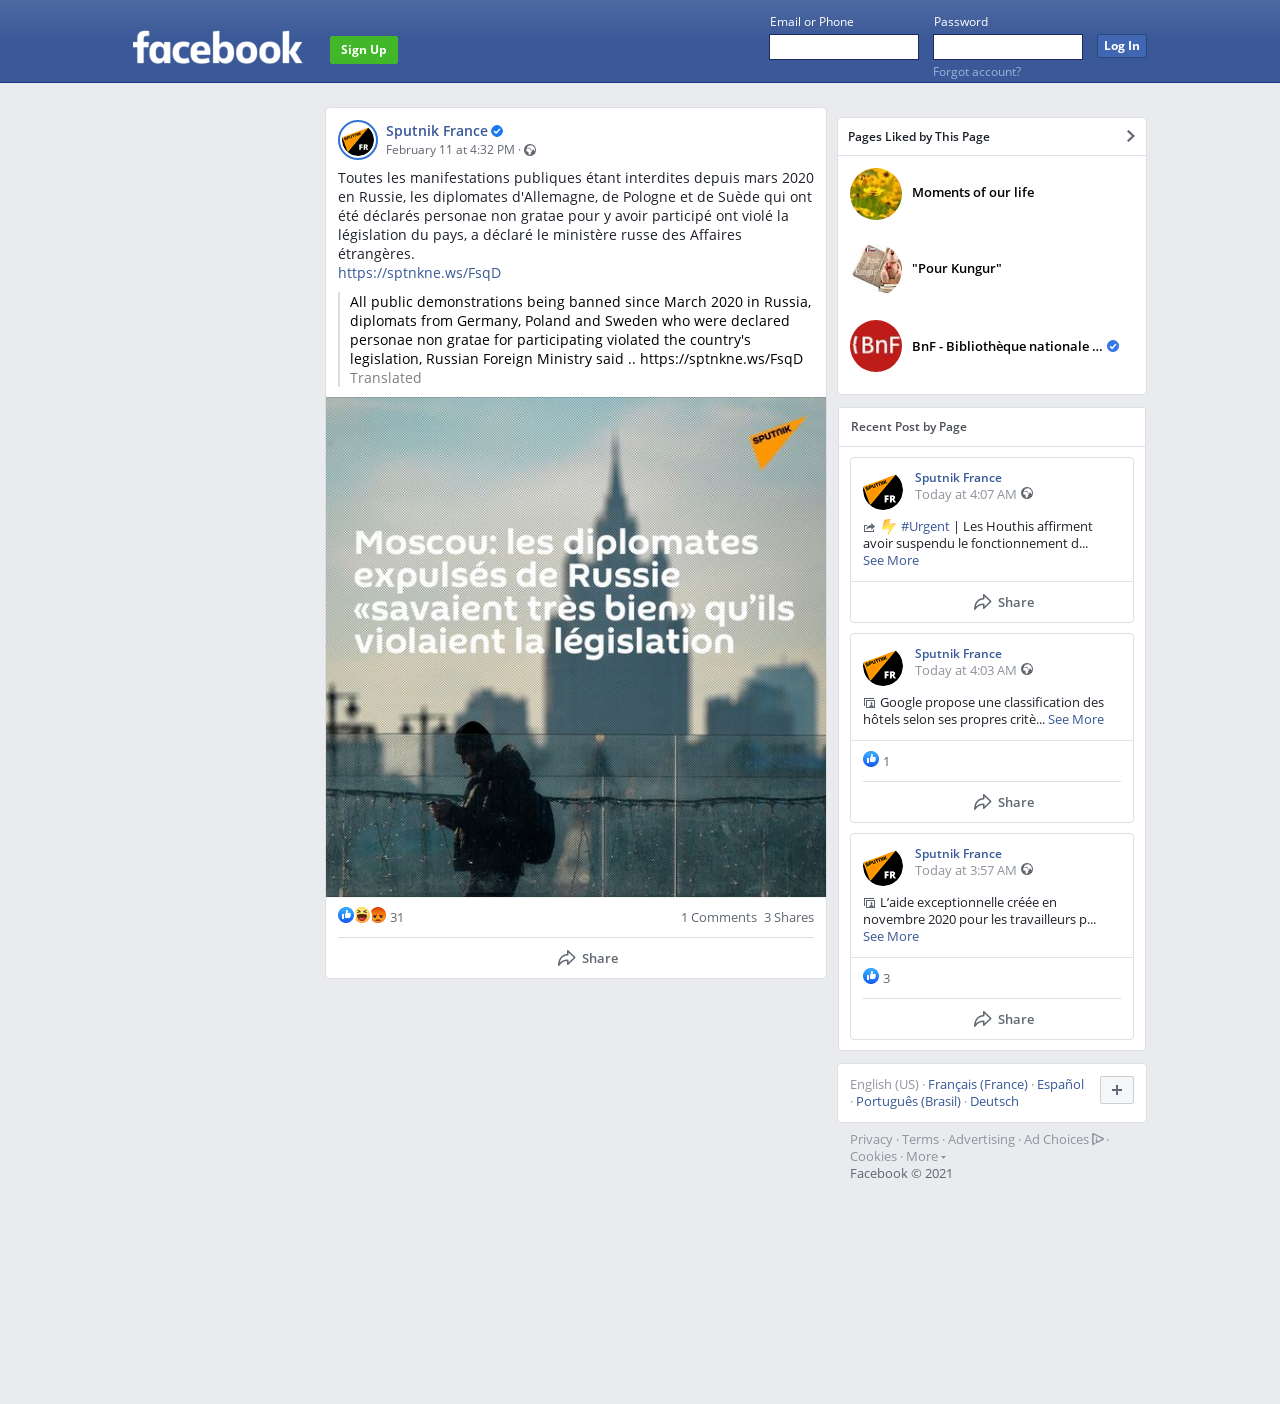Click the verified badge next to Sputnik France
This screenshot has width=1280, height=1404.
(x=497, y=131)
